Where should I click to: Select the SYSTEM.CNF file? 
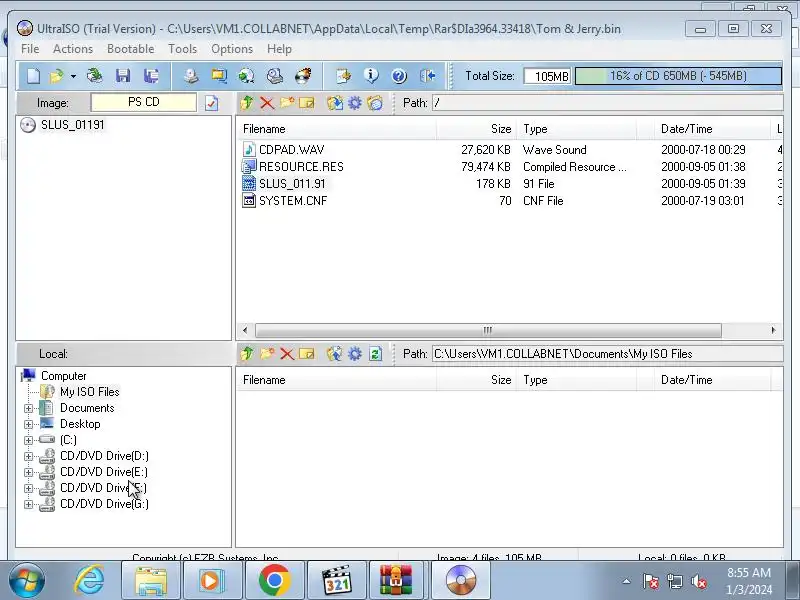click(293, 201)
